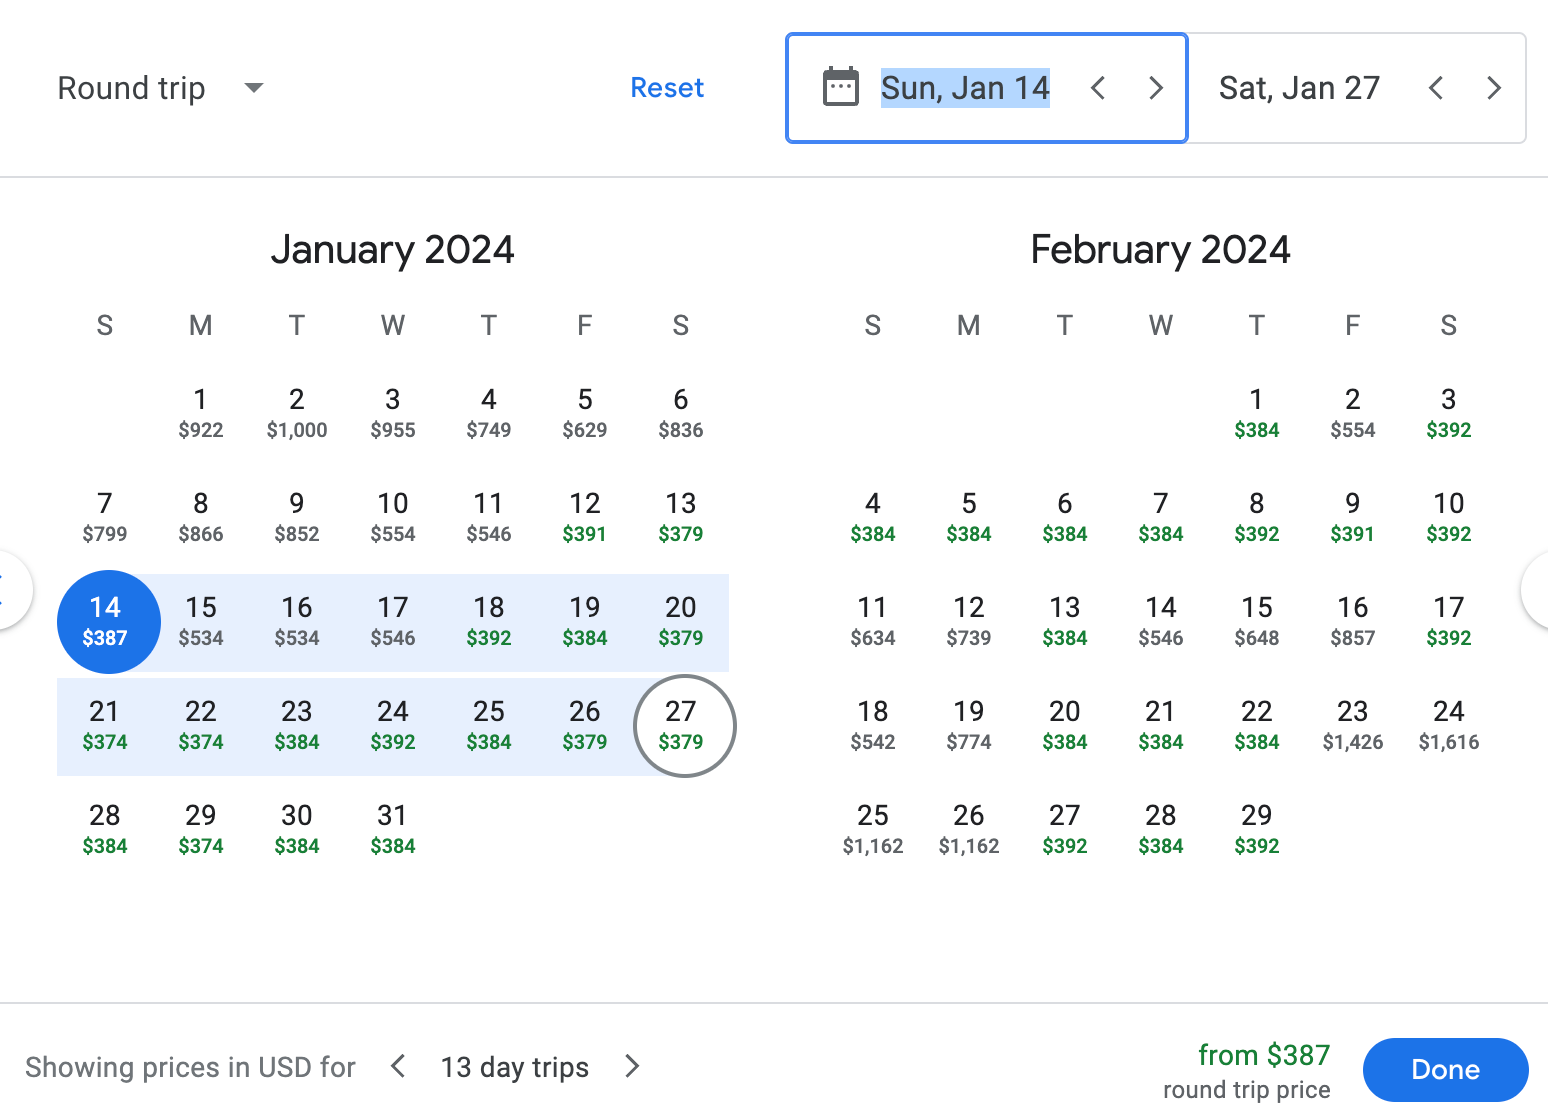Select February 29 priced at $392

pos(1256,829)
